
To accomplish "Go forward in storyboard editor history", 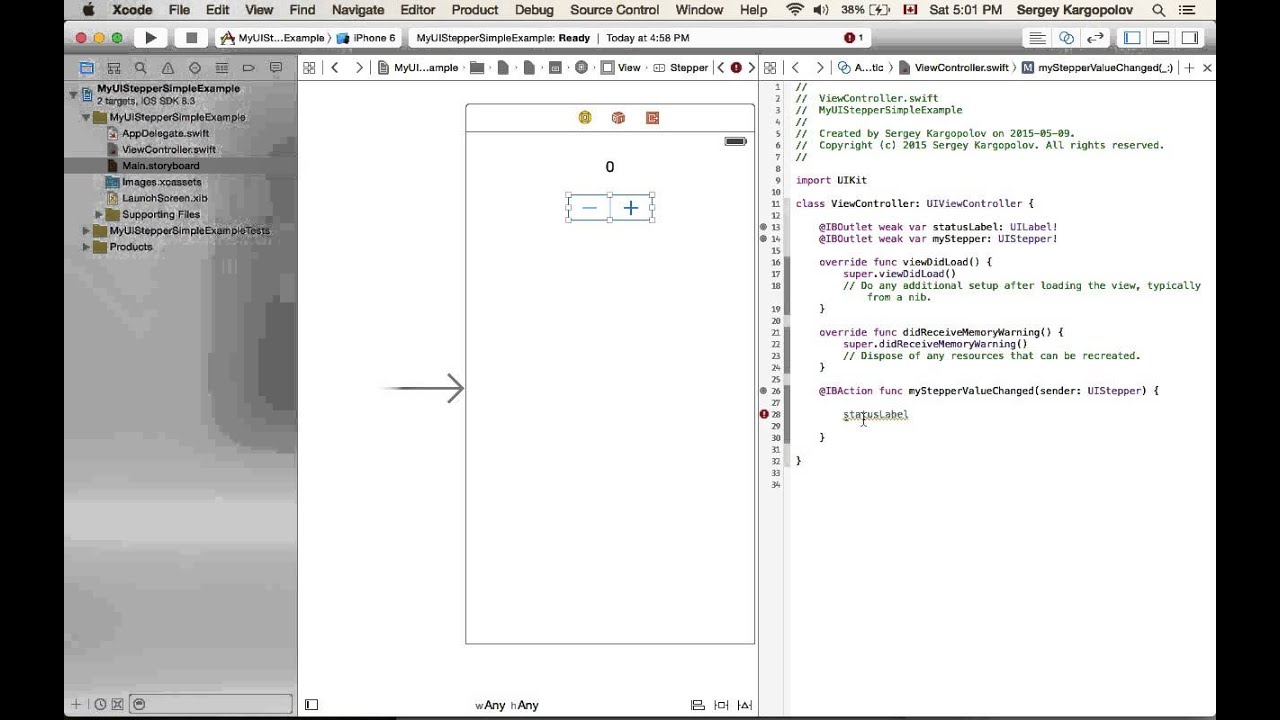I will pos(358,68).
